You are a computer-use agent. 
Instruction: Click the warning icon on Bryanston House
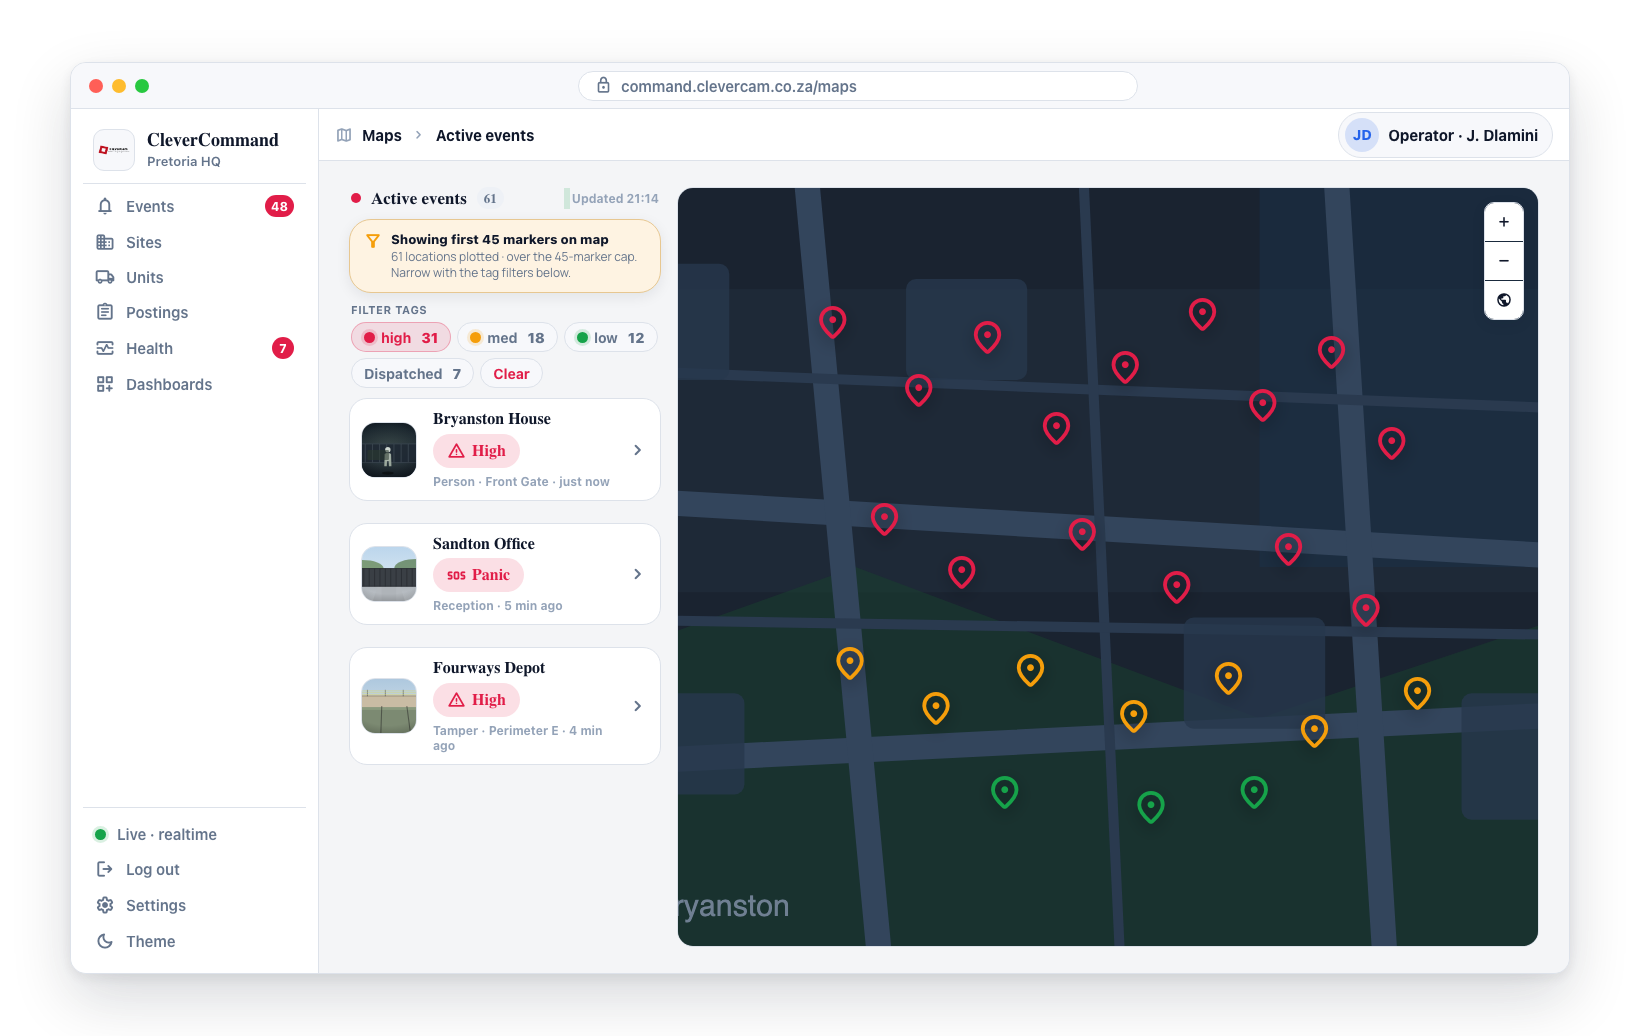pos(457,451)
